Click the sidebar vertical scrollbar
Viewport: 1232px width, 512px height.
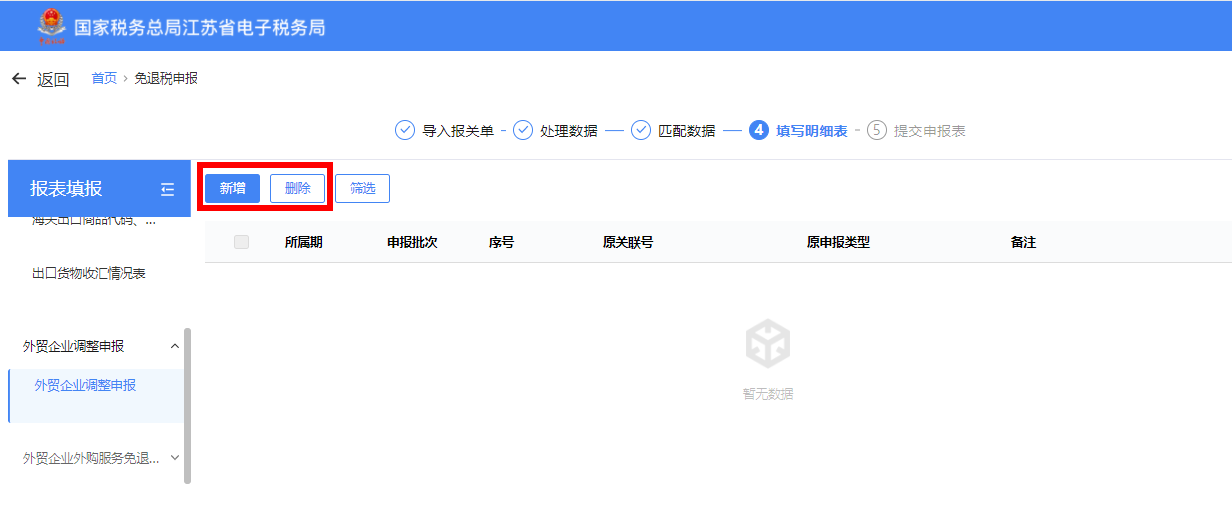[187, 405]
